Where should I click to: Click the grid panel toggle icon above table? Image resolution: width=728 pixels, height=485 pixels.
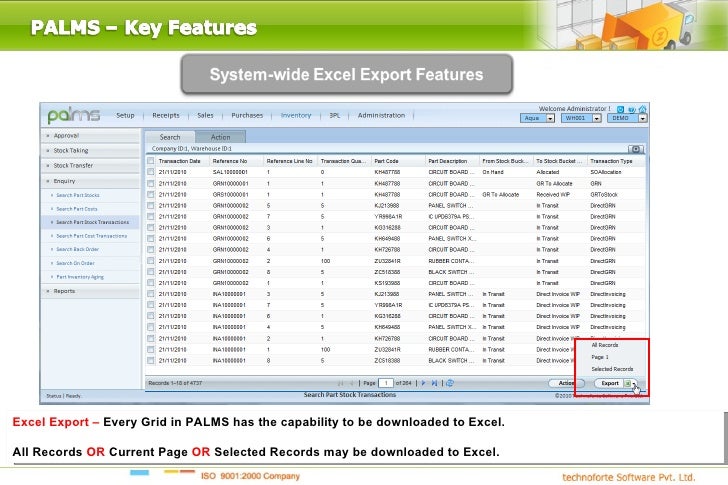point(636,149)
